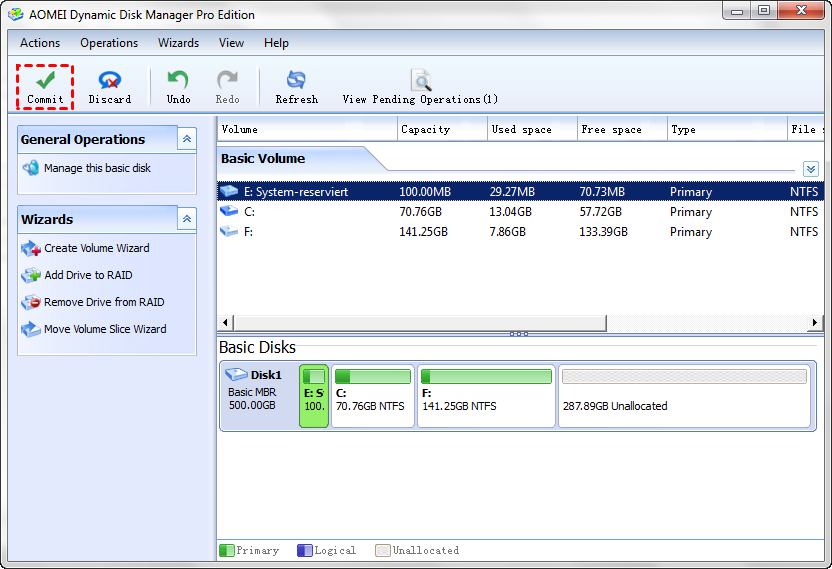Viewport: 832px width, 569px height.
Task: Select the E: partition block on Disk1
Action: tap(314, 395)
